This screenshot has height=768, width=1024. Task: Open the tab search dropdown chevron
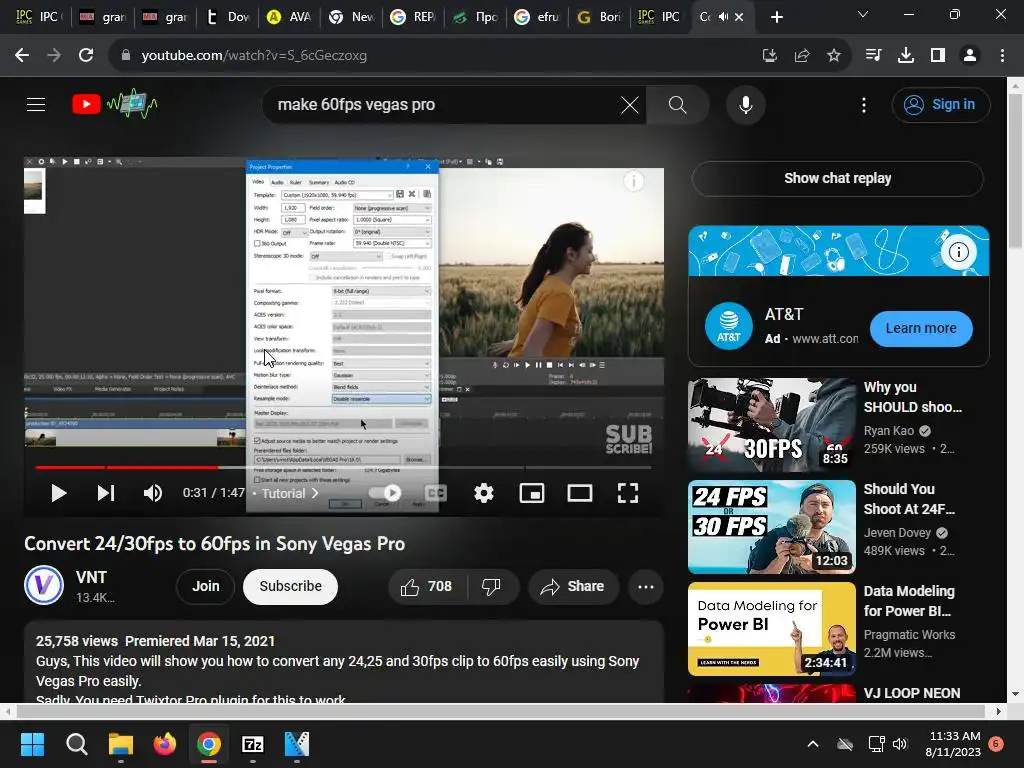click(x=863, y=14)
